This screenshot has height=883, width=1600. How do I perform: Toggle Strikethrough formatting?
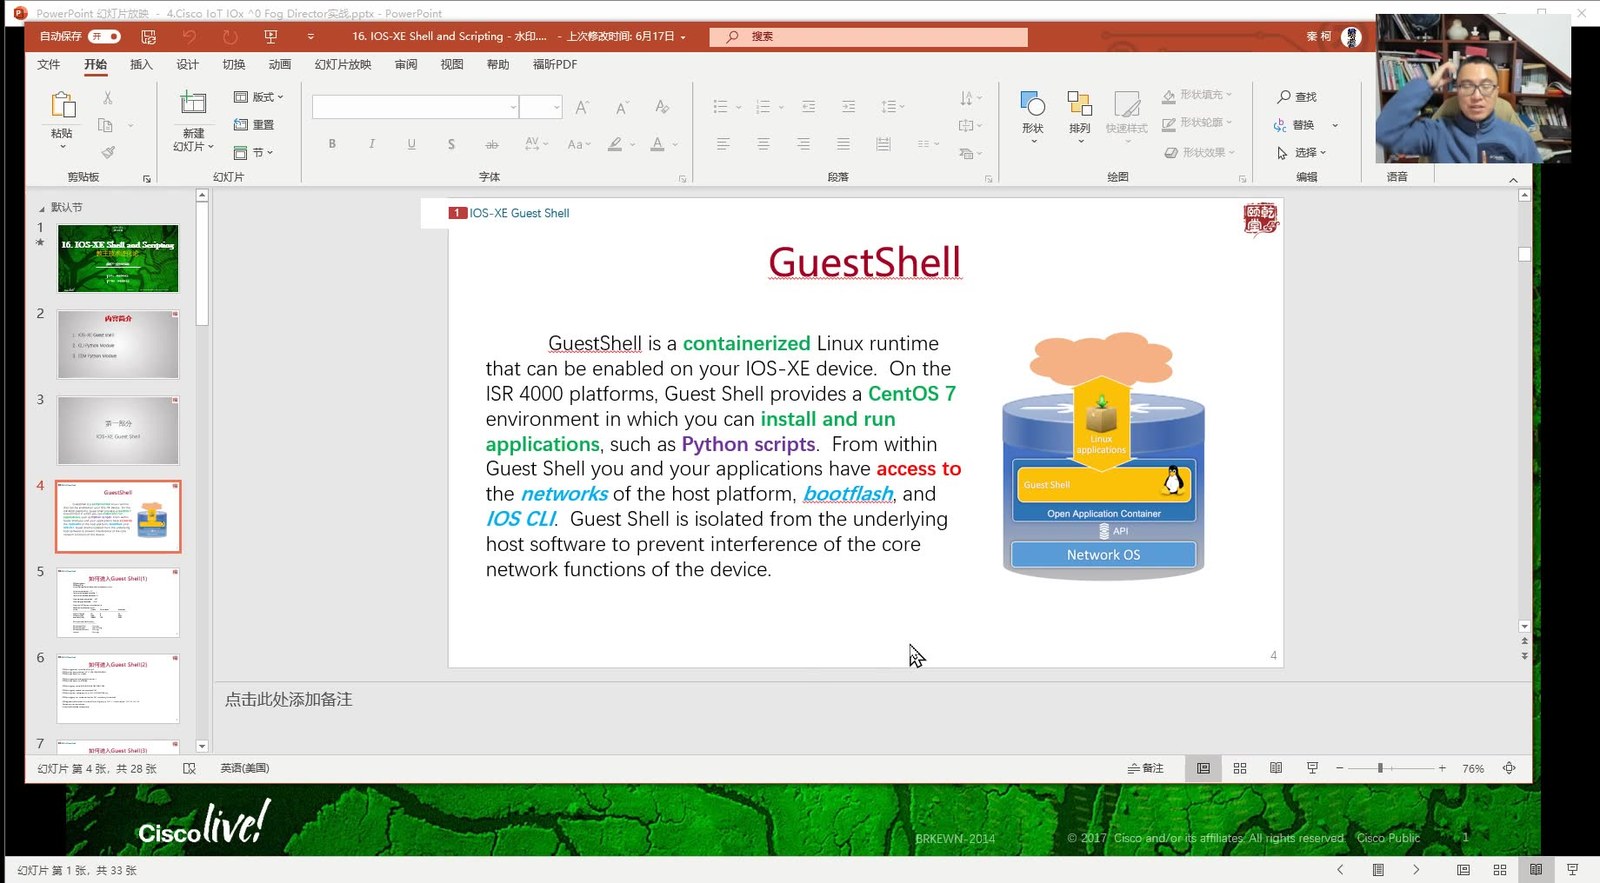[x=492, y=144]
